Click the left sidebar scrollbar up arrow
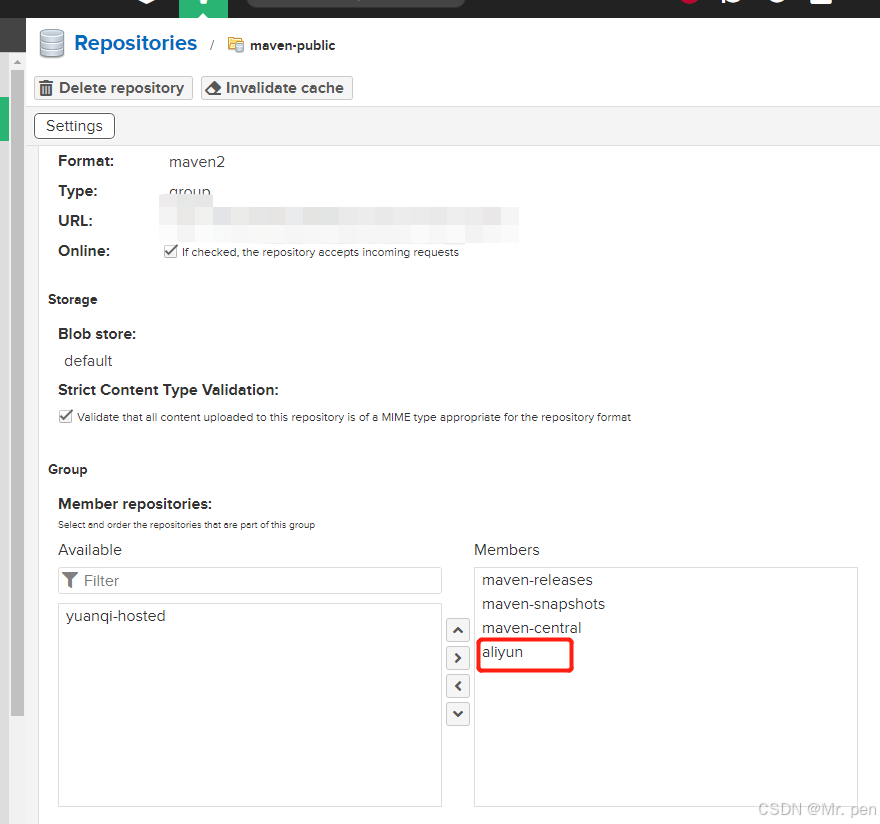 tap(17, 62)
